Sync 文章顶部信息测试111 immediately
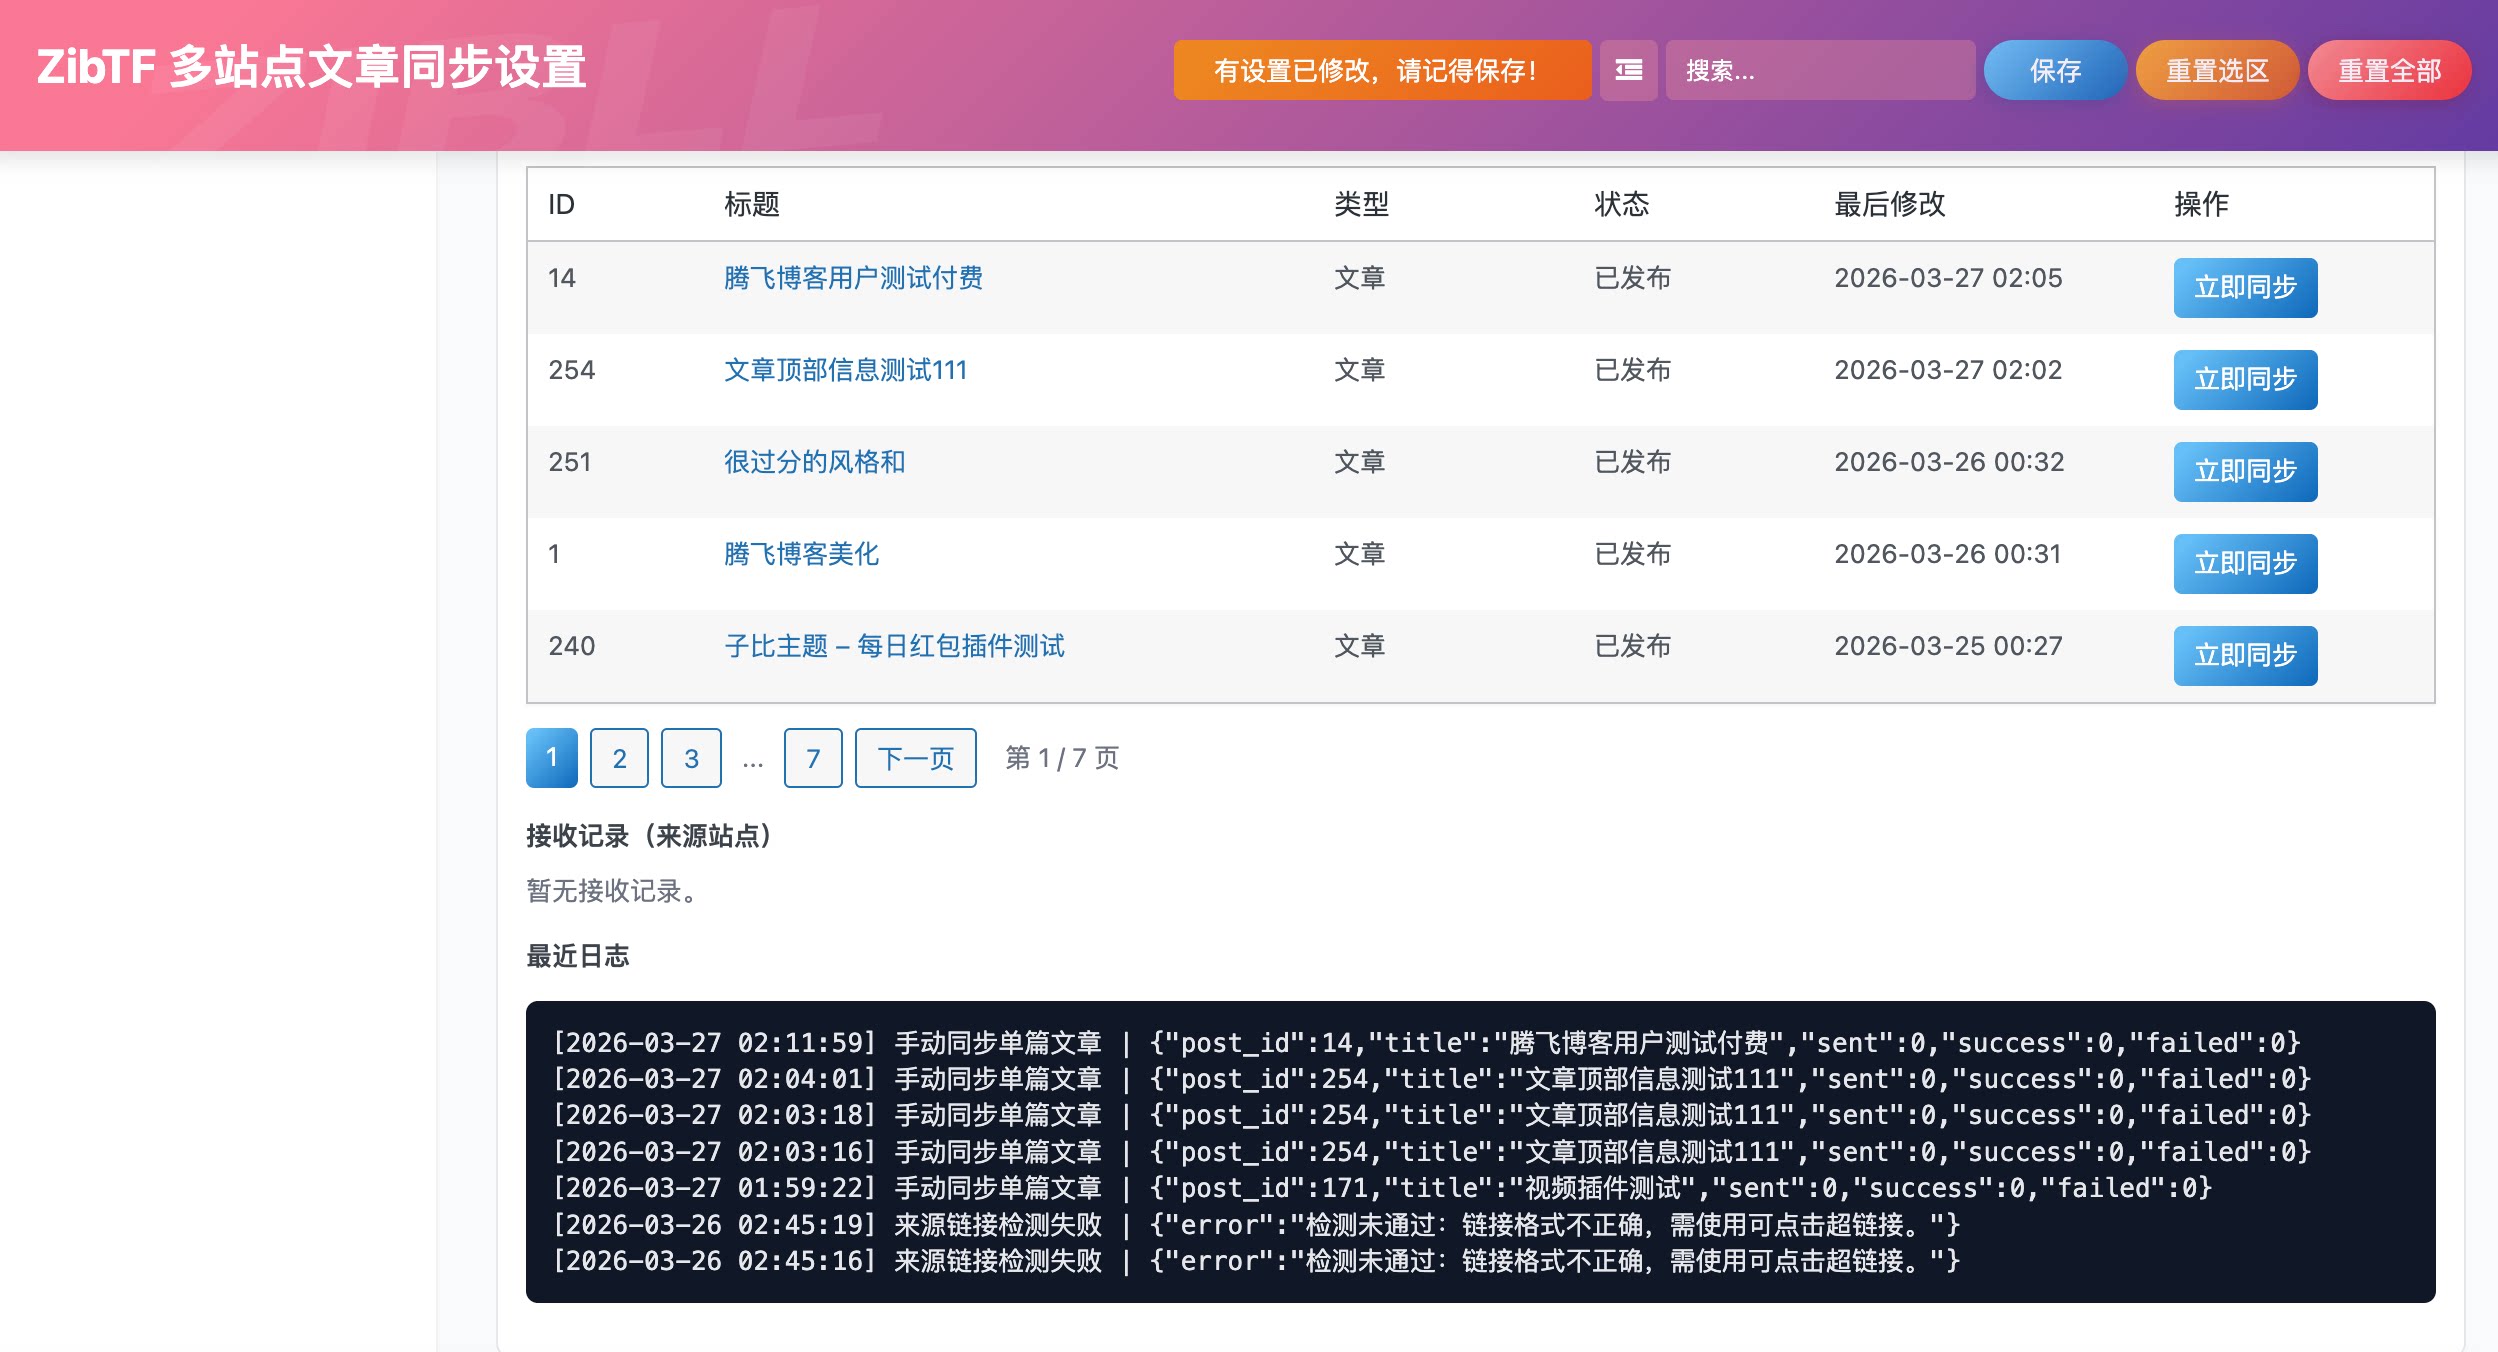The height and width of the screenshot is (1352, 2498). coord(2245,379)
